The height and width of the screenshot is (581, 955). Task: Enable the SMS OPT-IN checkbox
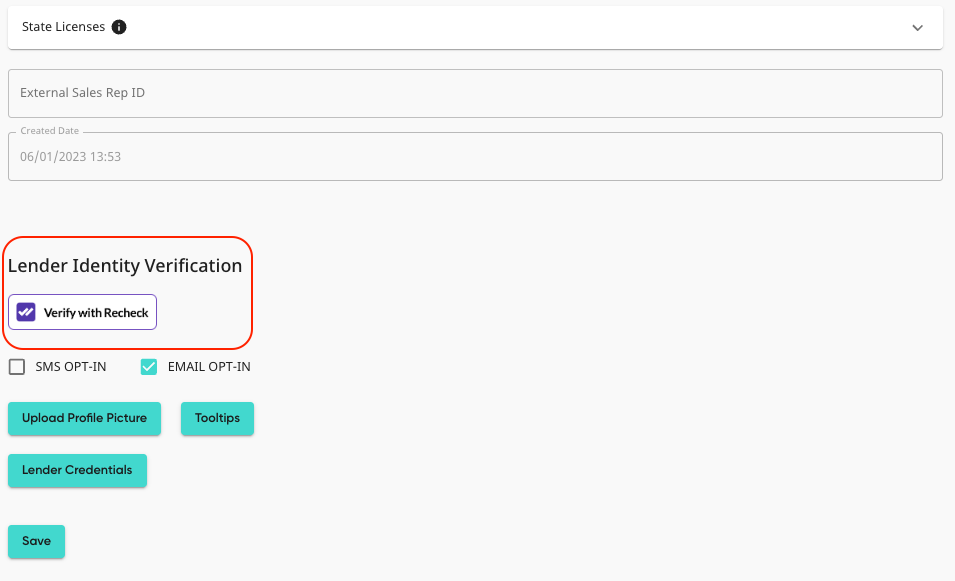(x=16, y=366)
